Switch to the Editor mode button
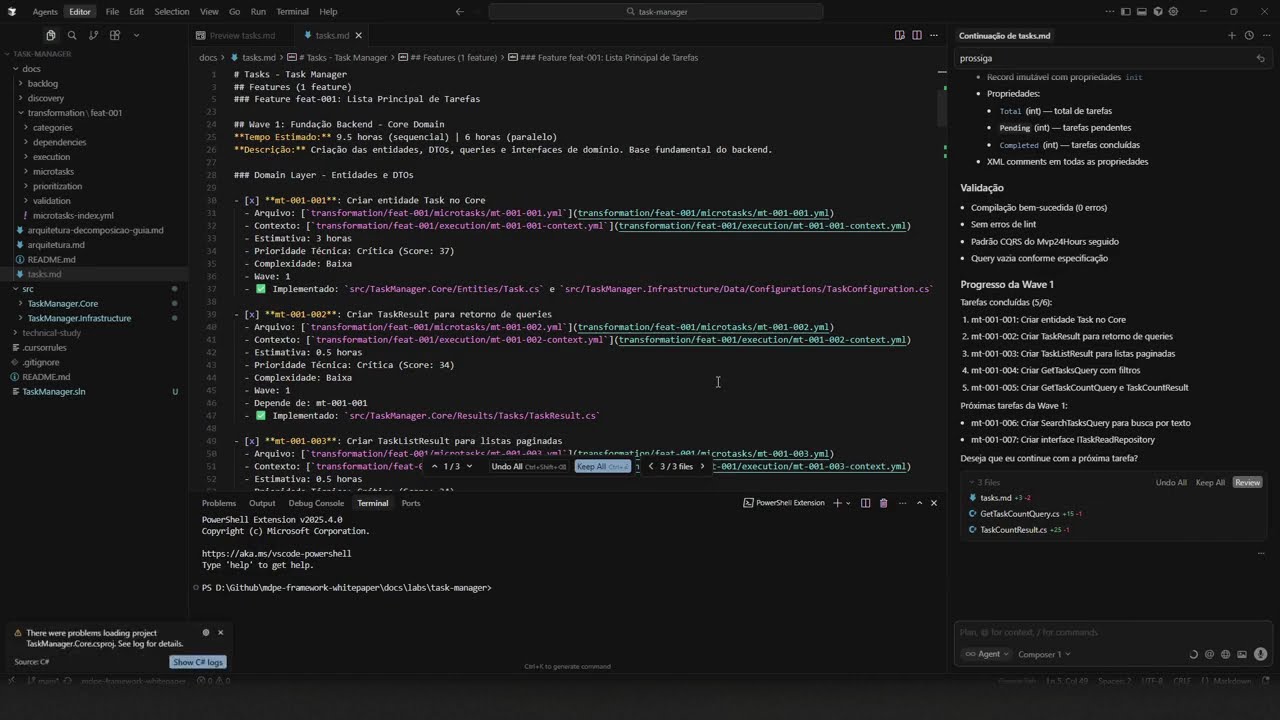The image size is (1280, 720). click(x=80, y=12)
